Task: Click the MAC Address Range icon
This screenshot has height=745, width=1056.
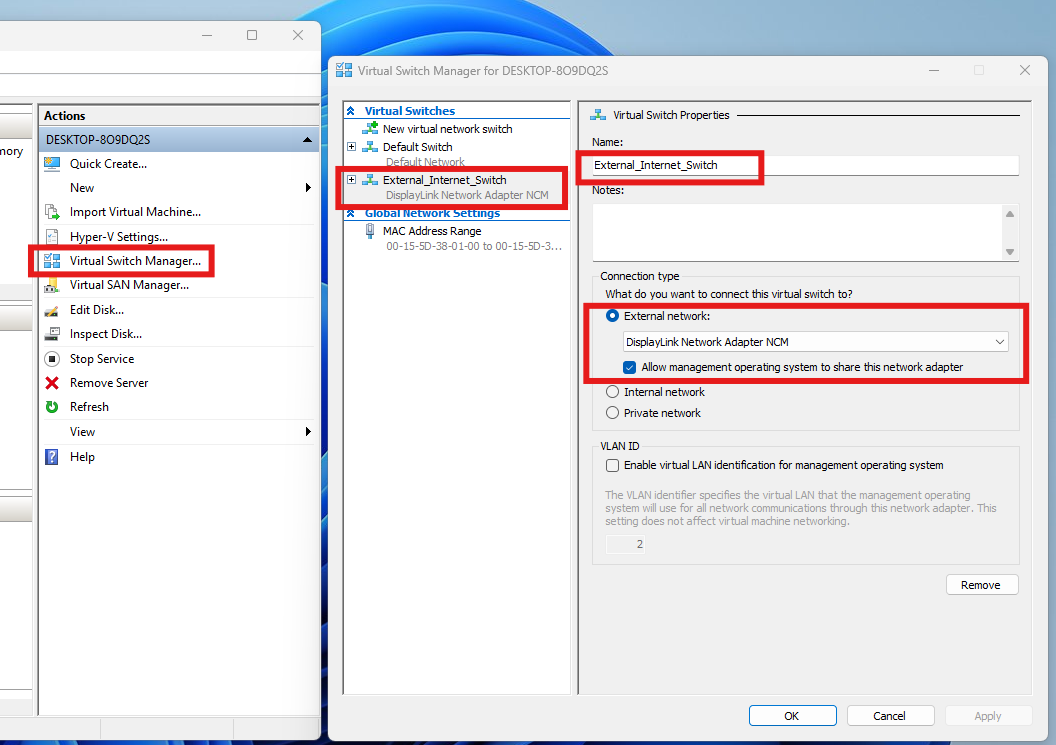Action: click(x=370, y=231)
